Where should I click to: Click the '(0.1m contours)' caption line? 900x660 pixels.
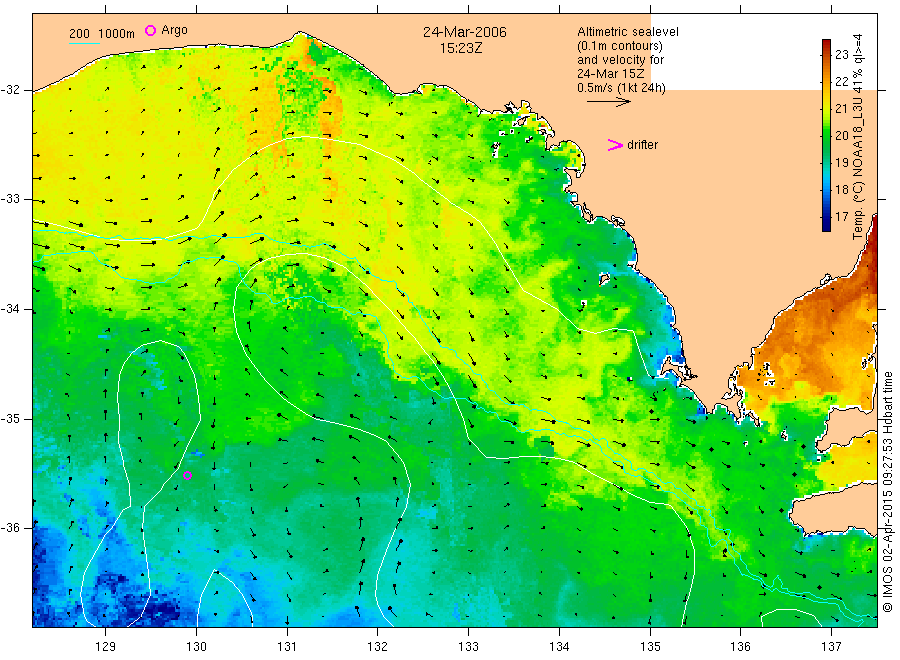[x=620, y=46]
